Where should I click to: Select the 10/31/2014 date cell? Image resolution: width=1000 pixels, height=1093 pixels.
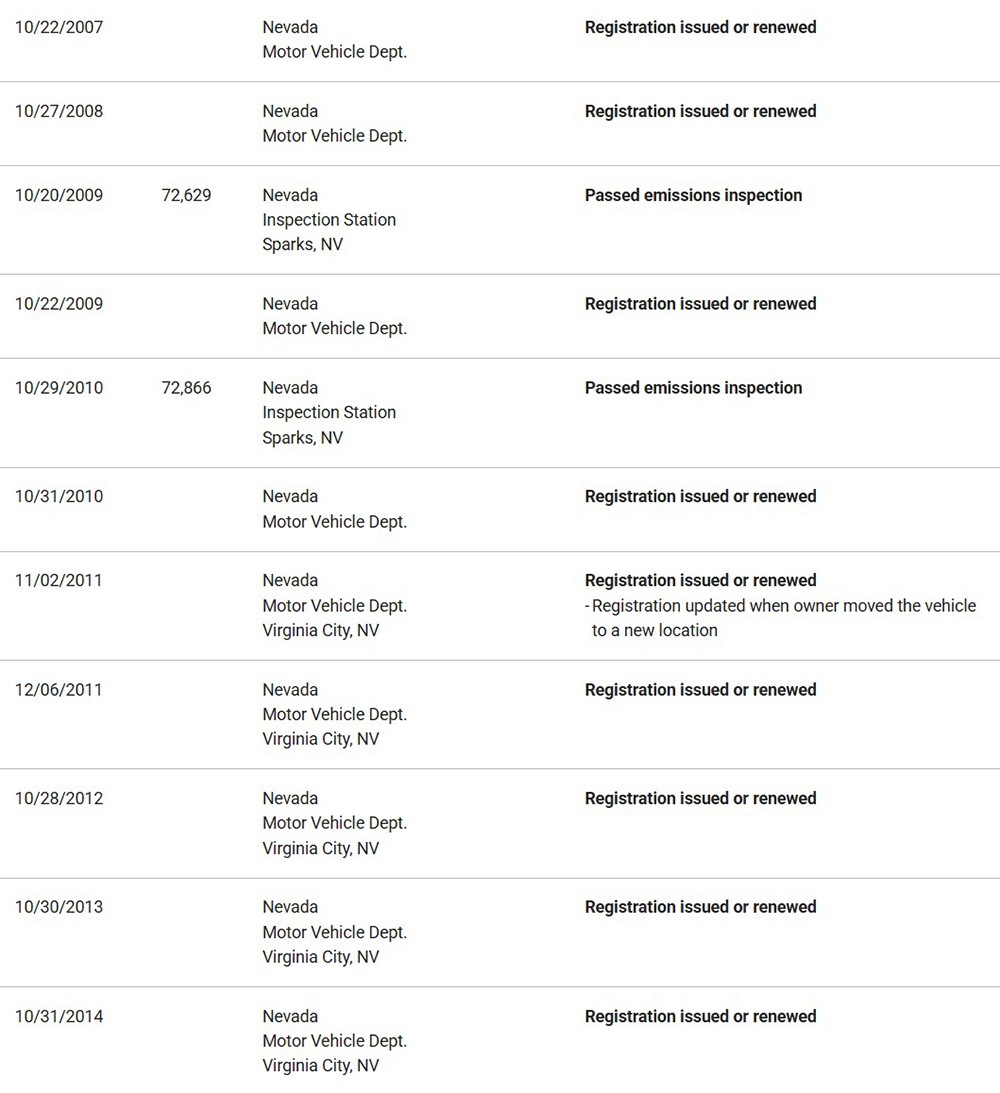point(58,1017)
